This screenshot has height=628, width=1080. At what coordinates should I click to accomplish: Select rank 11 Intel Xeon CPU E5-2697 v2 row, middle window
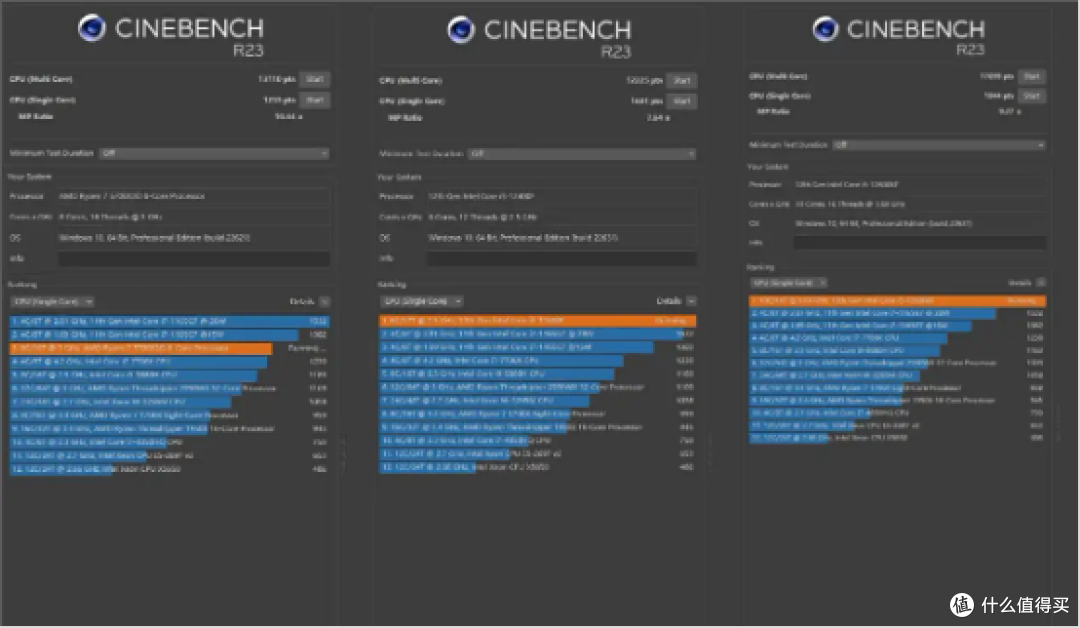(x=537, y=454)
